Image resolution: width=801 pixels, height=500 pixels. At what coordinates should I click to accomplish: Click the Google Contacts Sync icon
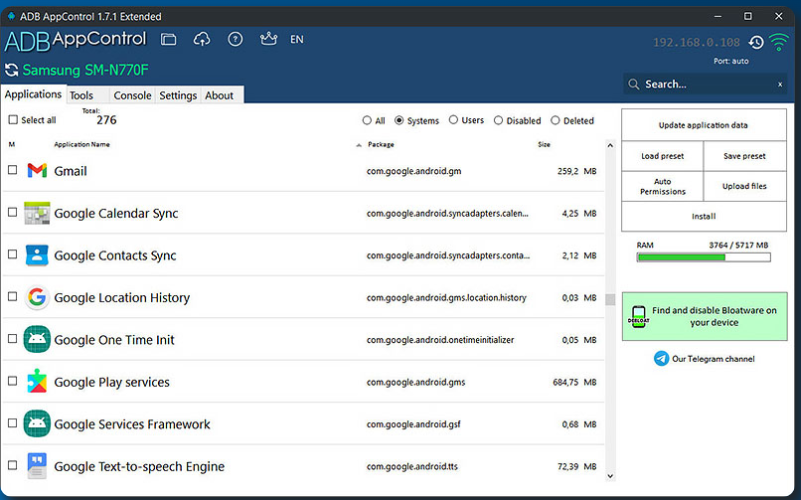click(x=37, y=255)
